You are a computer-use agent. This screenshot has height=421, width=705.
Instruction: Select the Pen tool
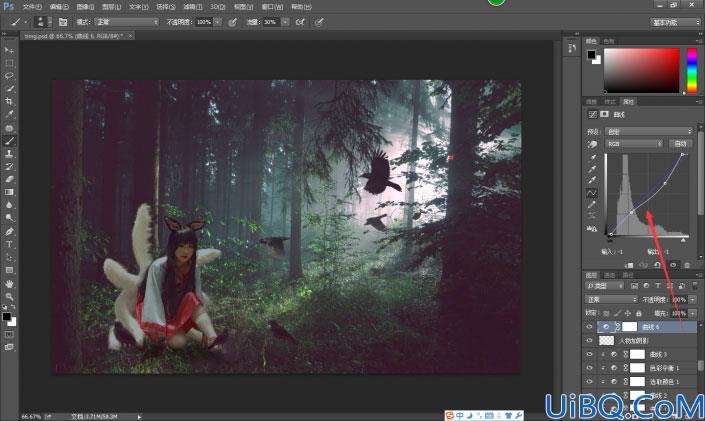coord(9,231)
